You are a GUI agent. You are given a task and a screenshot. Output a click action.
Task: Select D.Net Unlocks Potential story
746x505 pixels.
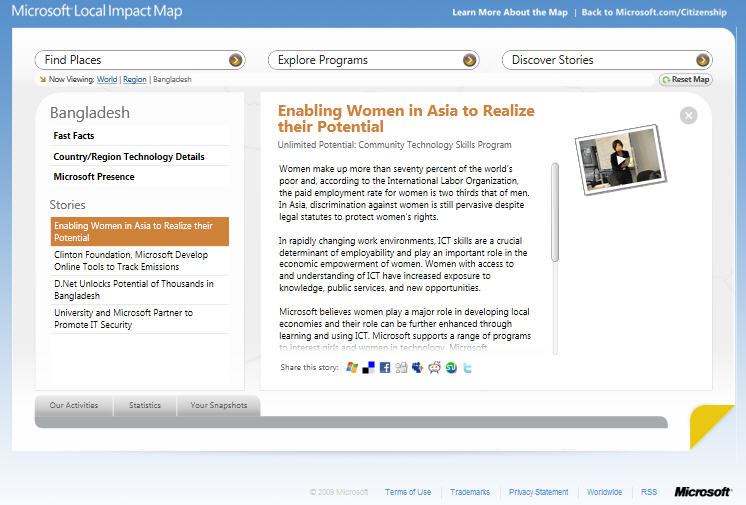[139, 290]
